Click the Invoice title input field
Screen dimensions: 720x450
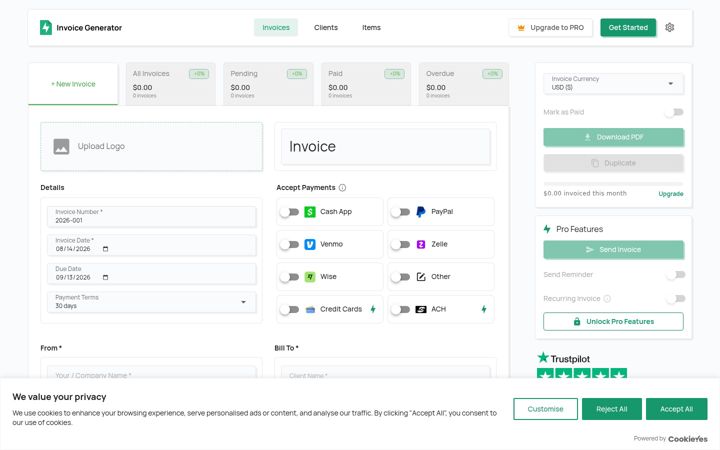point(385,146)
